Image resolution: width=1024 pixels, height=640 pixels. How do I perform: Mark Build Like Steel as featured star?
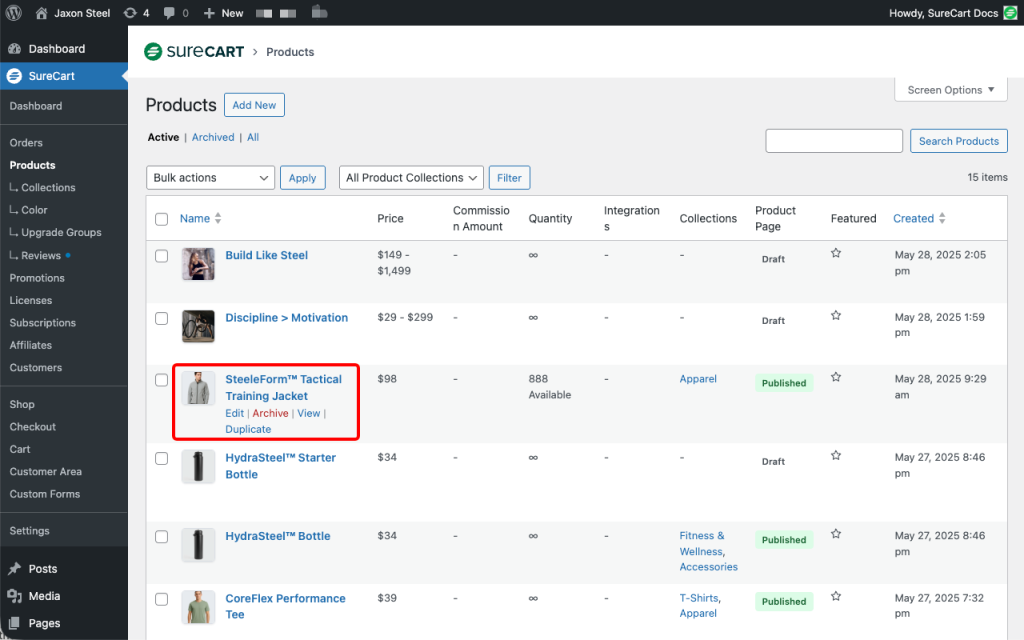(836, 254)
